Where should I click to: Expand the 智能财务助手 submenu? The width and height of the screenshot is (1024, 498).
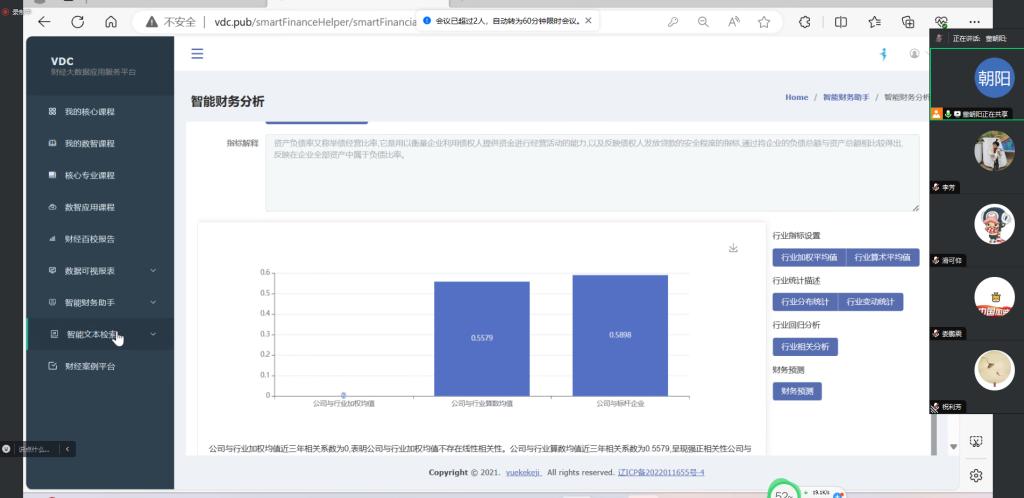153,302
